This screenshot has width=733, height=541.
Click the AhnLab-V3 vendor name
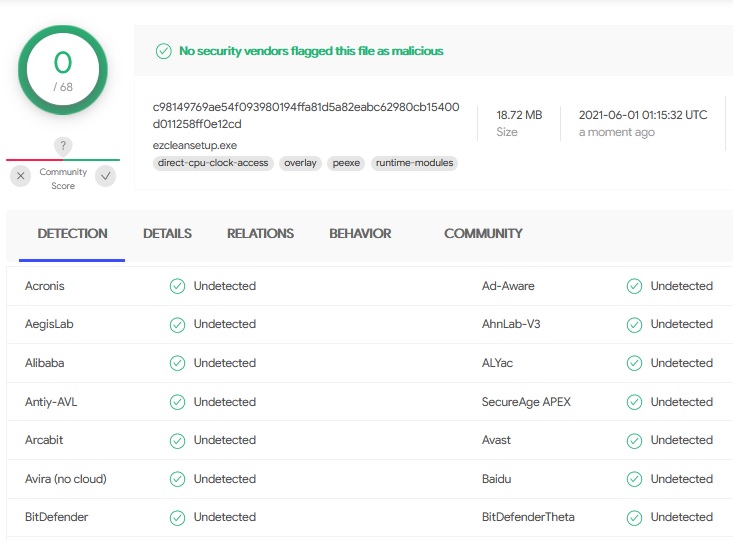(511, 324)
